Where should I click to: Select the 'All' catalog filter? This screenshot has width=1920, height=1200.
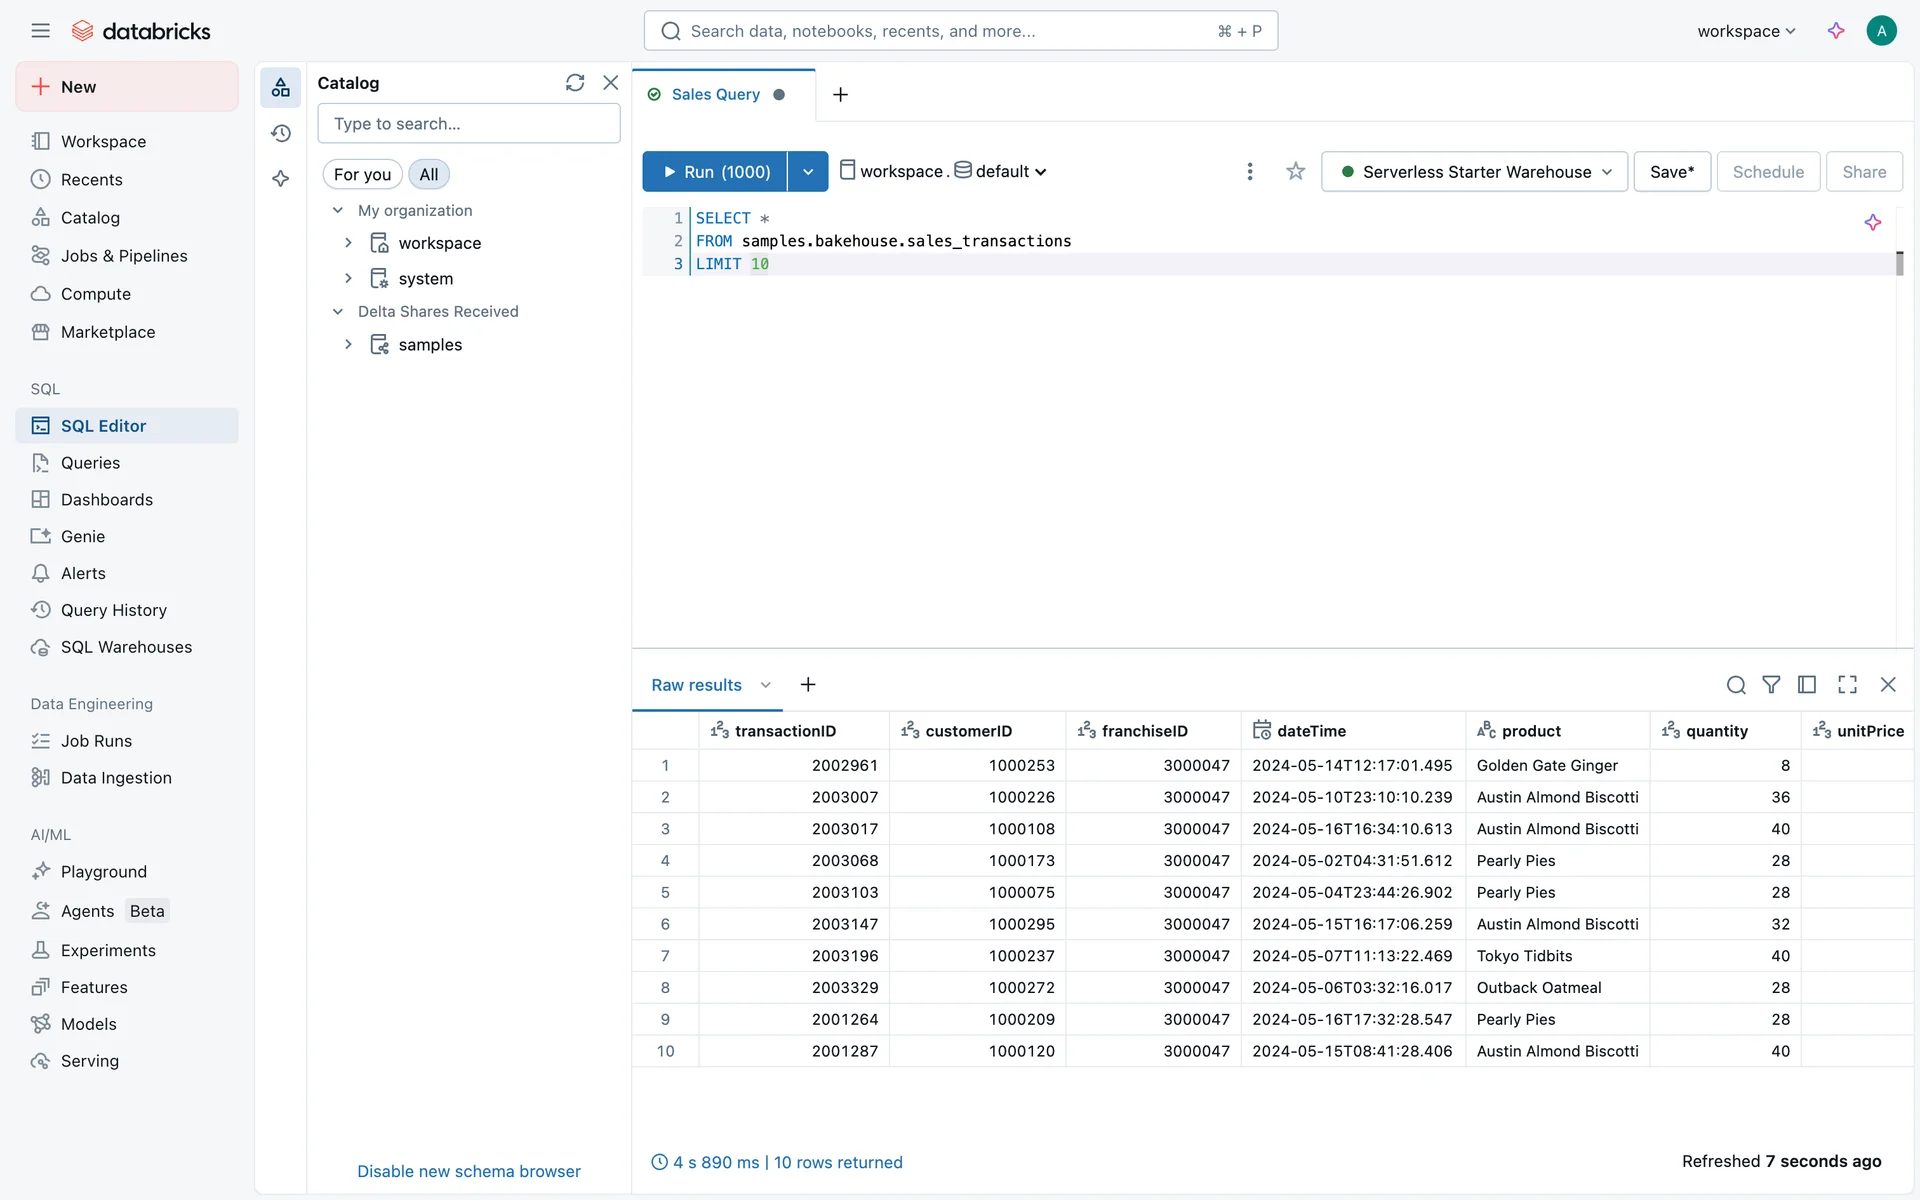(x=428, y=174)
